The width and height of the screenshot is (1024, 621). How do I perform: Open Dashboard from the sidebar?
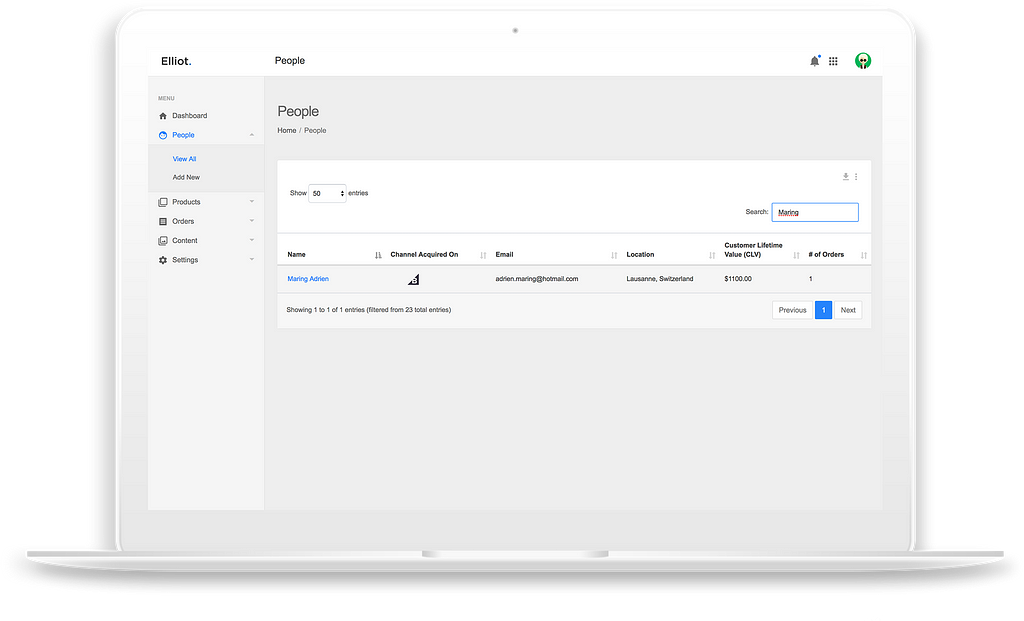[189, 116]
